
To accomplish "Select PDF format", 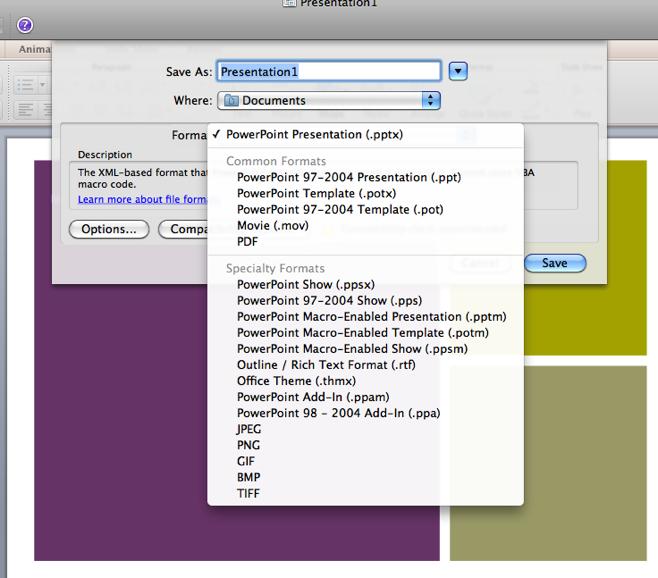I will [365, 242].
